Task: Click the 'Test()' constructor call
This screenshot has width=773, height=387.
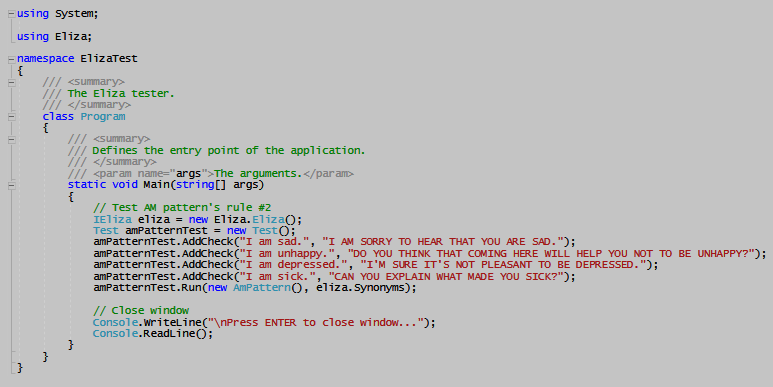Action: [272, 231]
